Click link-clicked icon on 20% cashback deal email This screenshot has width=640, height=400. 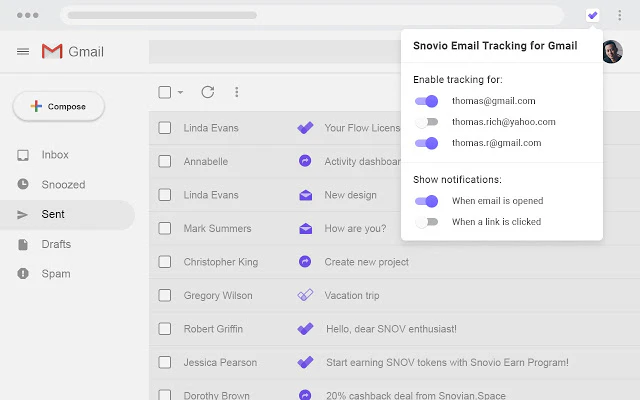pyautogui.click(x=305, y=395)
